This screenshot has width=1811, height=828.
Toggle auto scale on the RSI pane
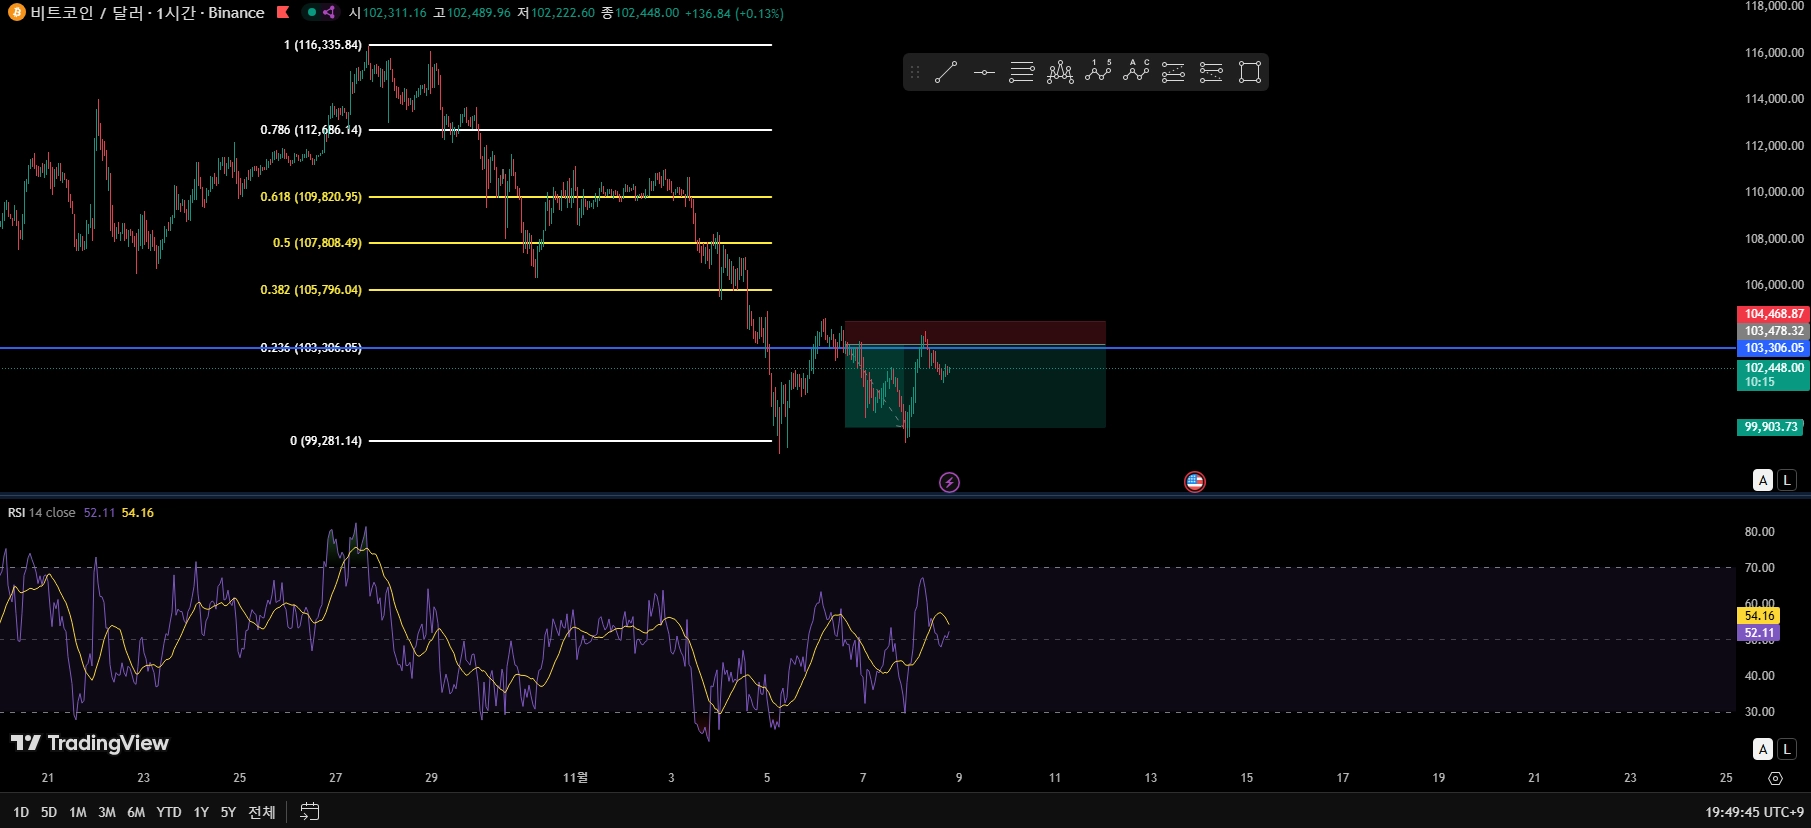point(1763,749)
